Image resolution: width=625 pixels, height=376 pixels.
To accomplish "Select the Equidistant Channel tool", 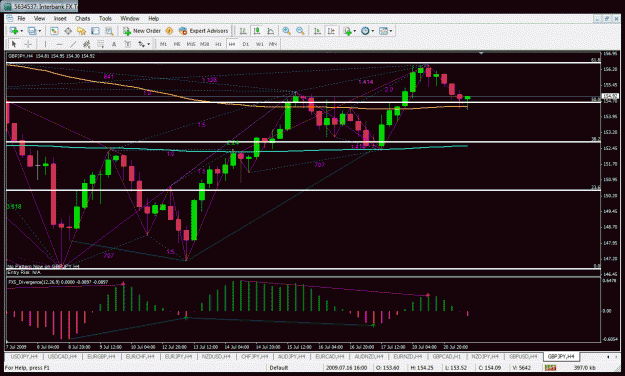I will pyautogui.click(x=86, y=44).
